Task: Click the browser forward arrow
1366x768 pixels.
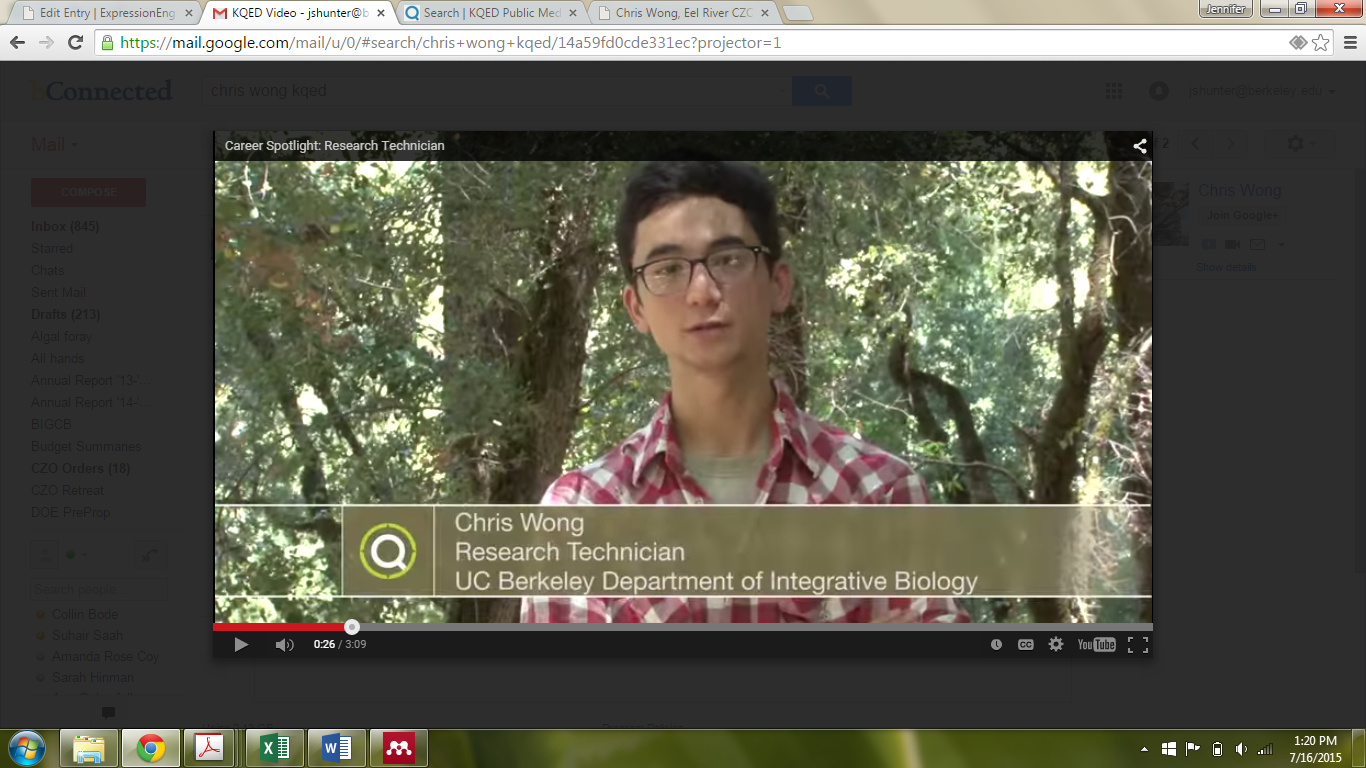Action: click(46, 42)
